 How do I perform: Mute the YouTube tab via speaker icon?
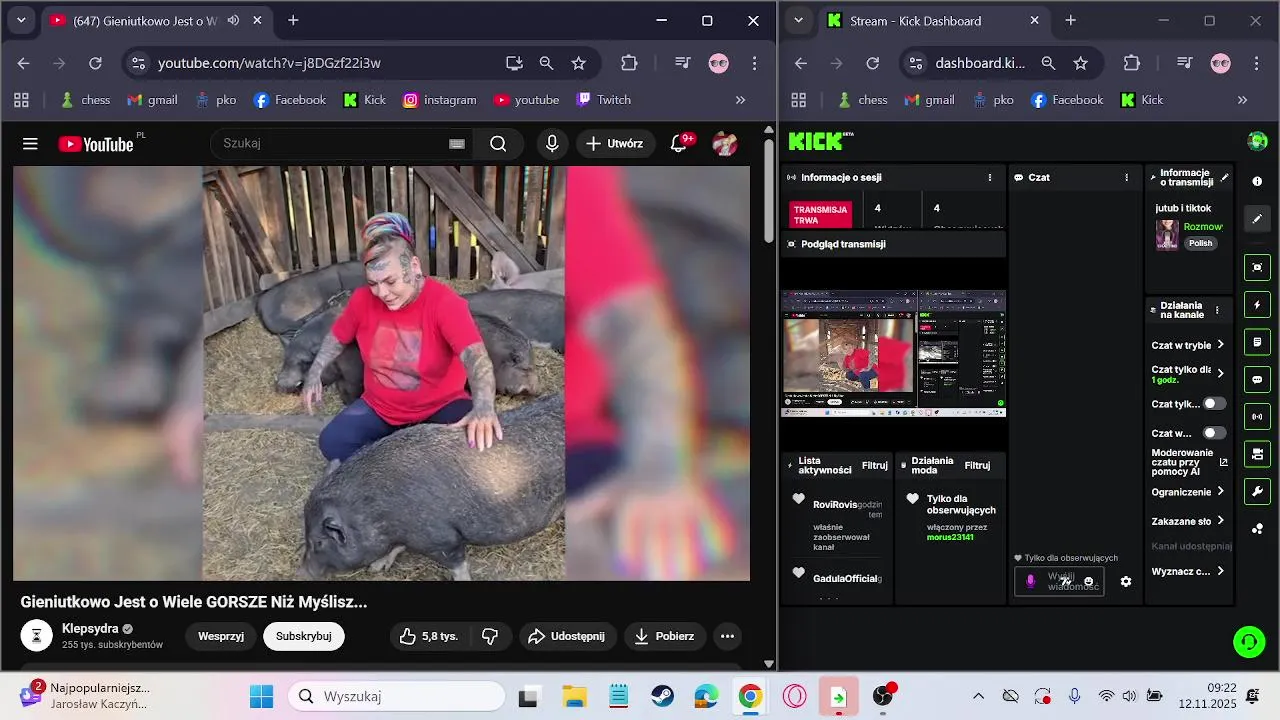(x=233, y=20)
